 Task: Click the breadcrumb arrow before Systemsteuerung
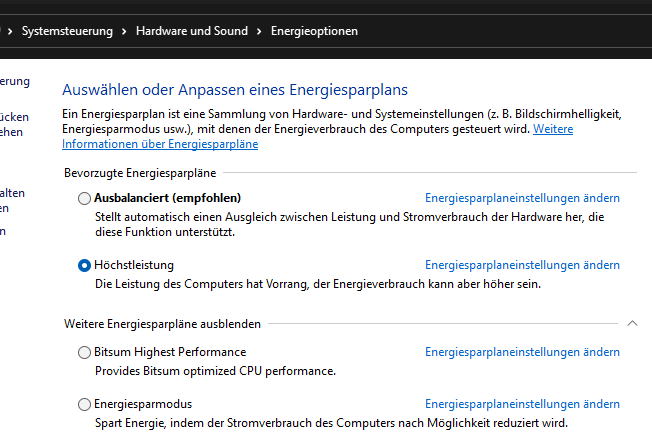click(x=10, y=31)
